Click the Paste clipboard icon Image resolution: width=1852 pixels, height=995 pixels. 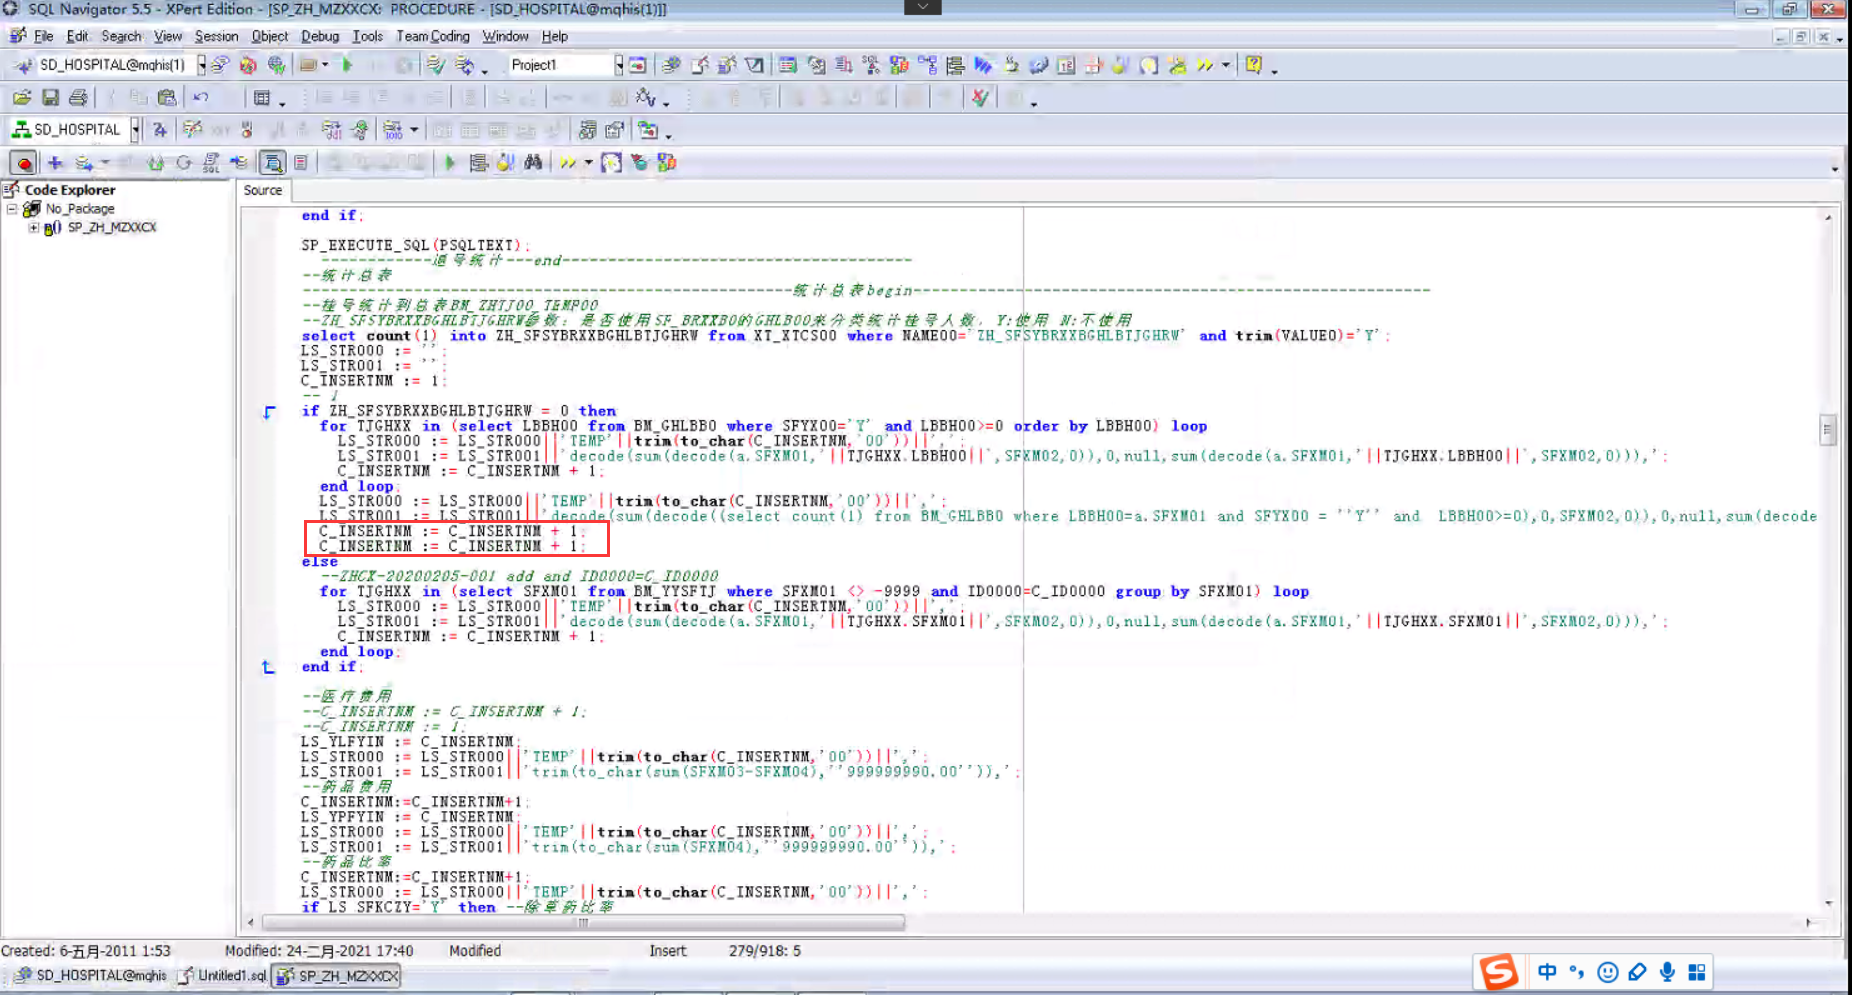pyautogui.click(x=167, y=98)
